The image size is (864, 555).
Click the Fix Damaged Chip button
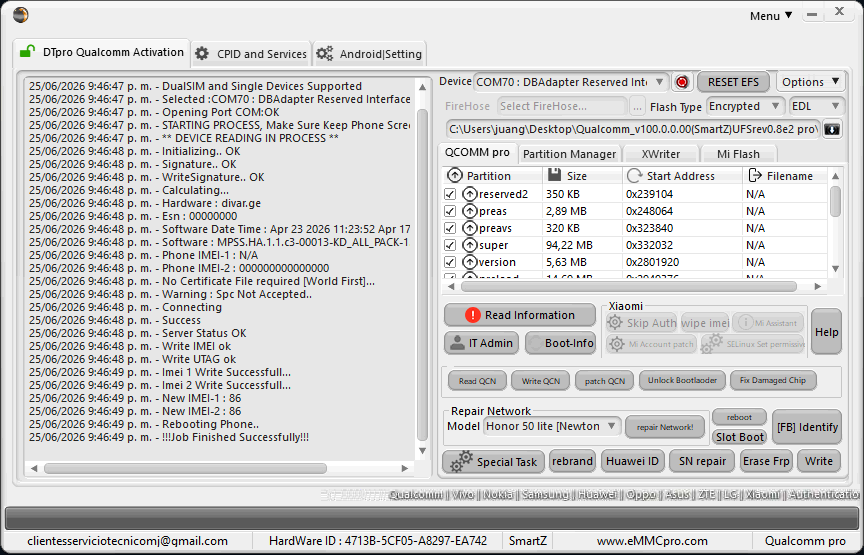click(x=773, y=380)
